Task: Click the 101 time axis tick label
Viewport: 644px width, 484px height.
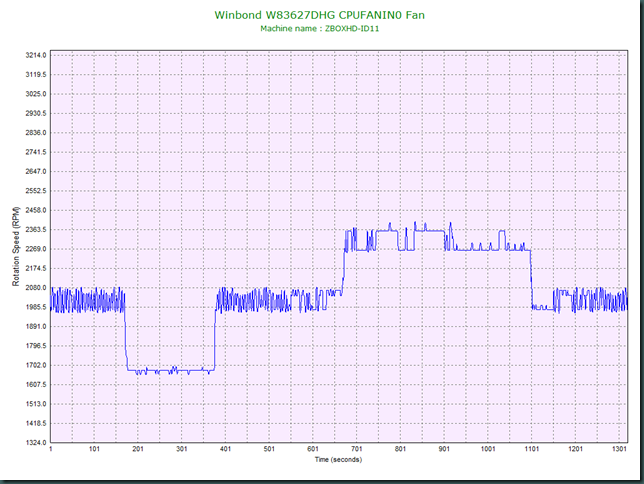Action: pos(94,449)
